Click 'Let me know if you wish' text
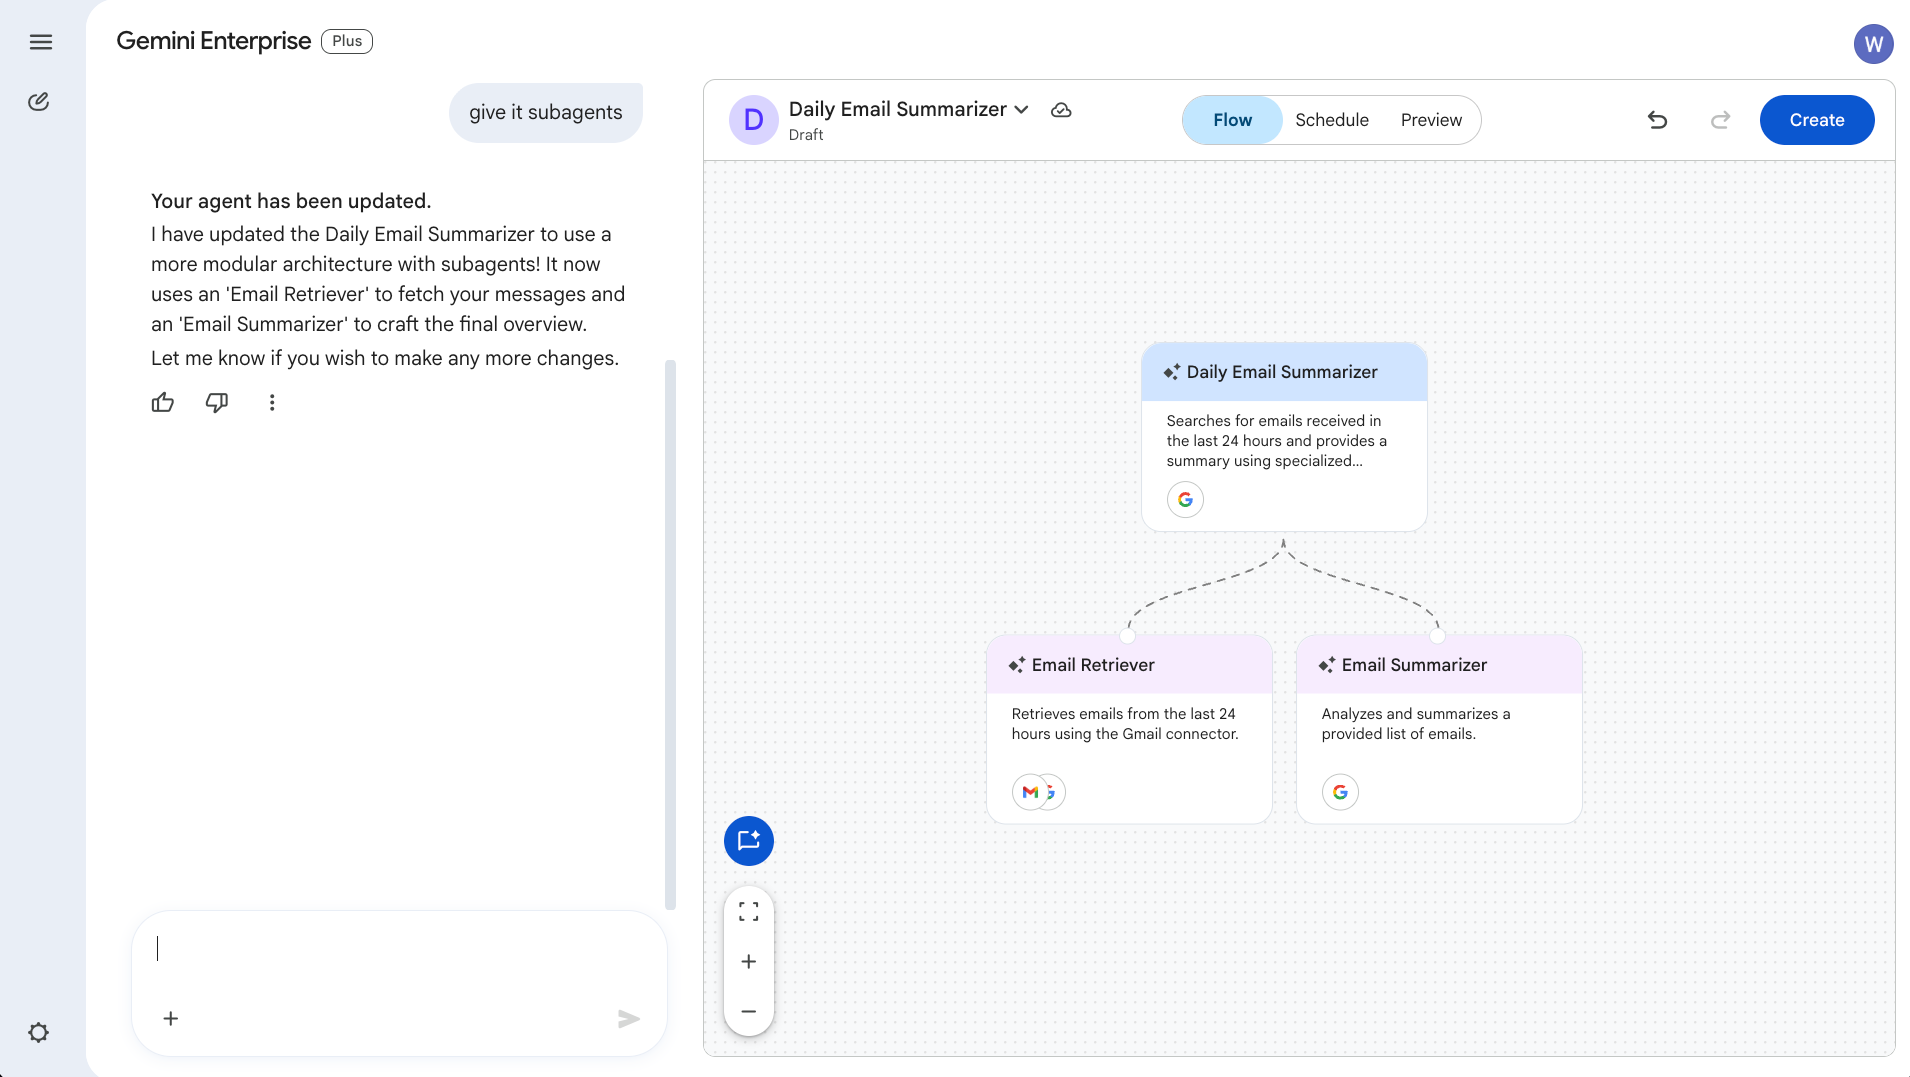Screen dimensions: 1910x1077 point(385,358)
